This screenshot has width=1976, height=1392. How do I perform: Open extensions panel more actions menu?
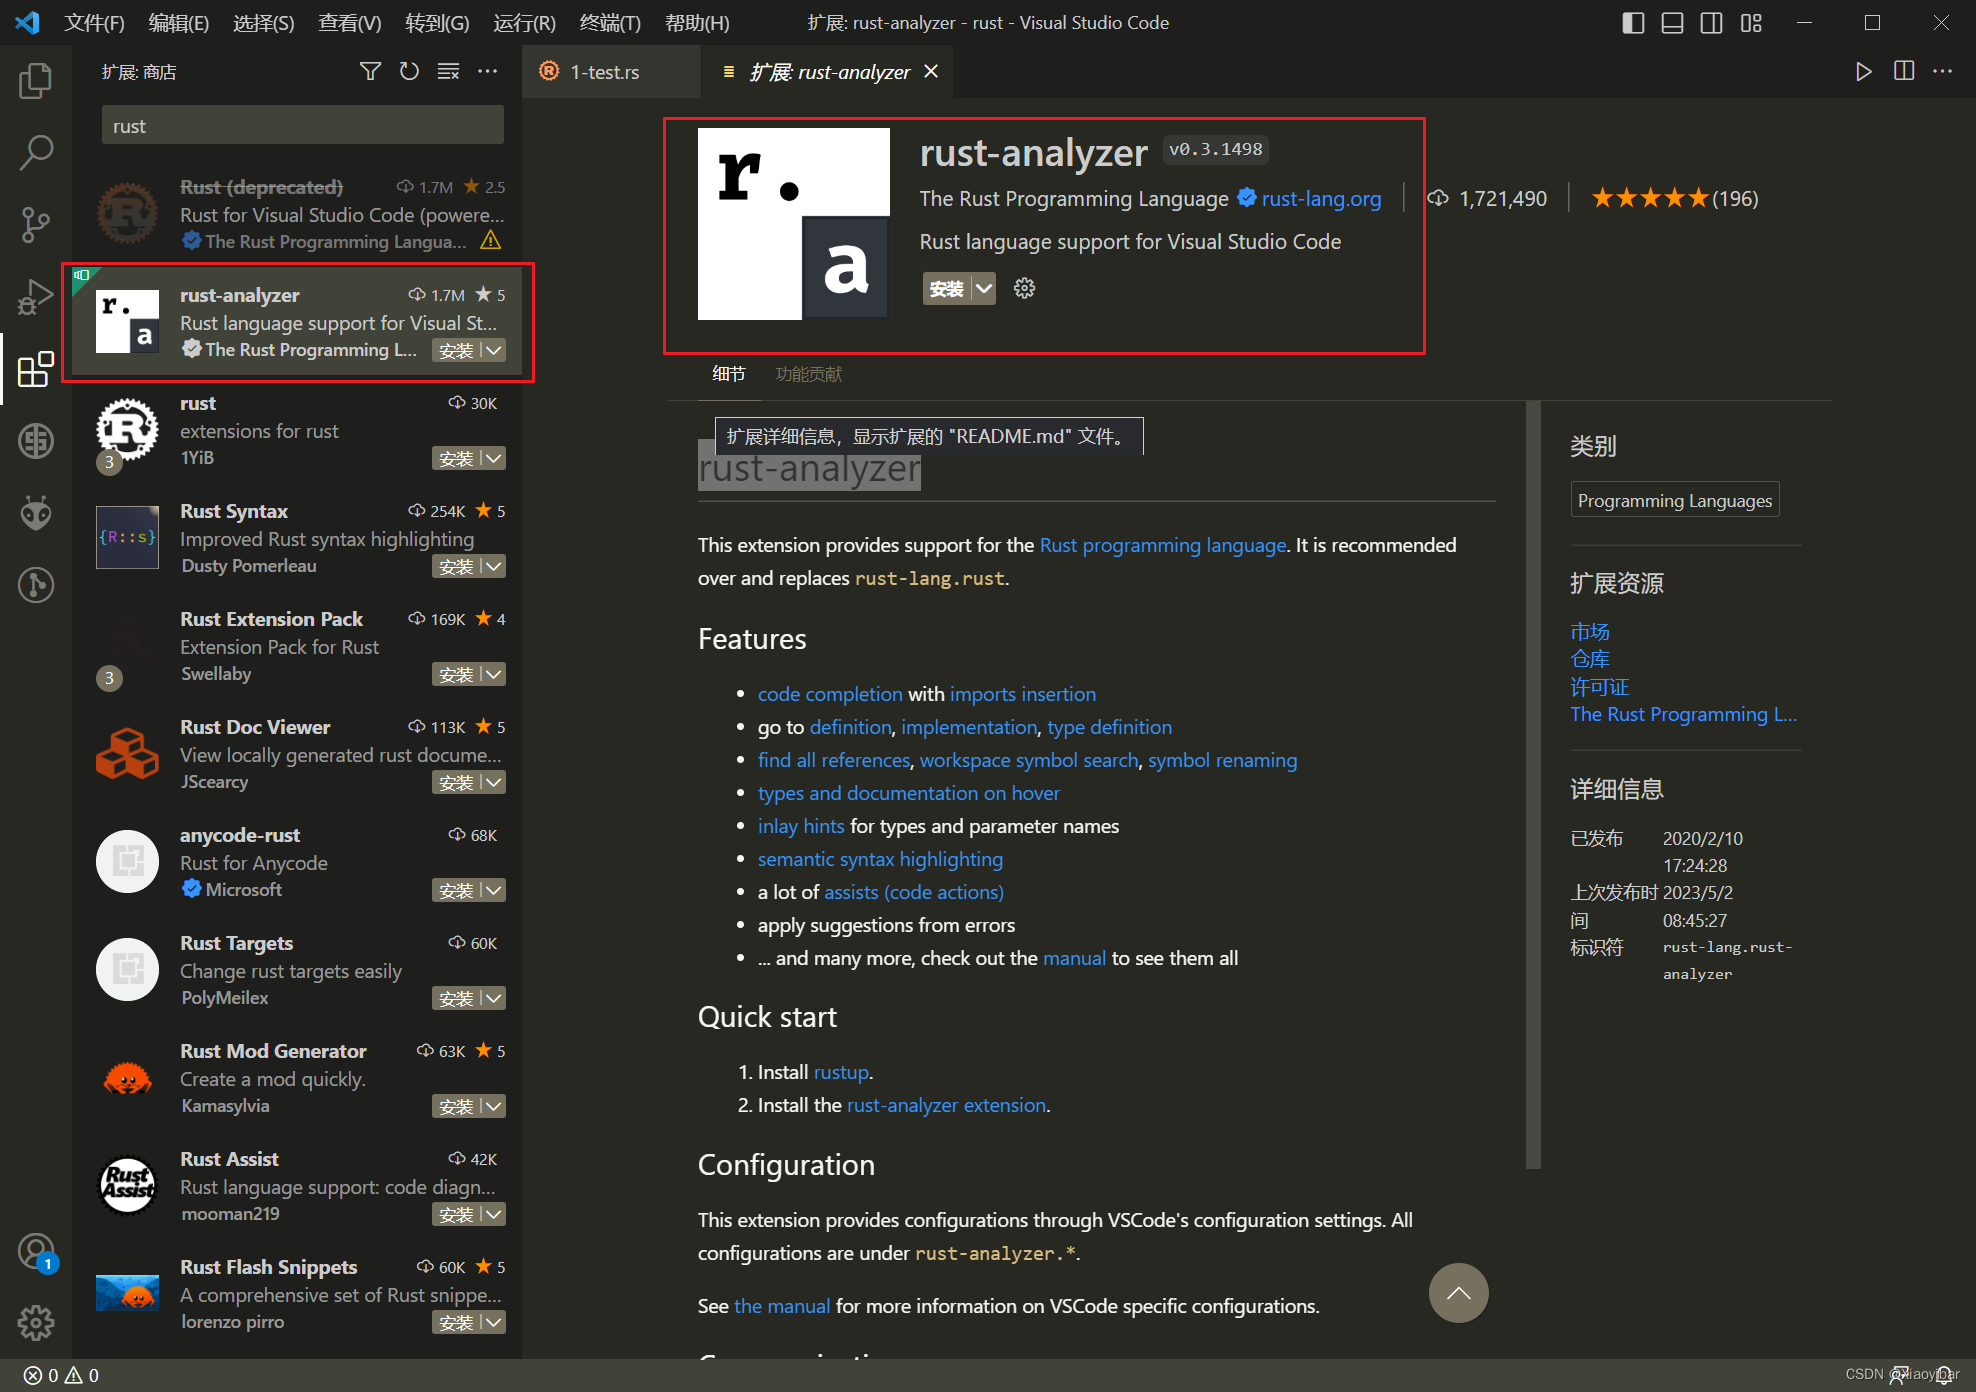click(487, 71)
